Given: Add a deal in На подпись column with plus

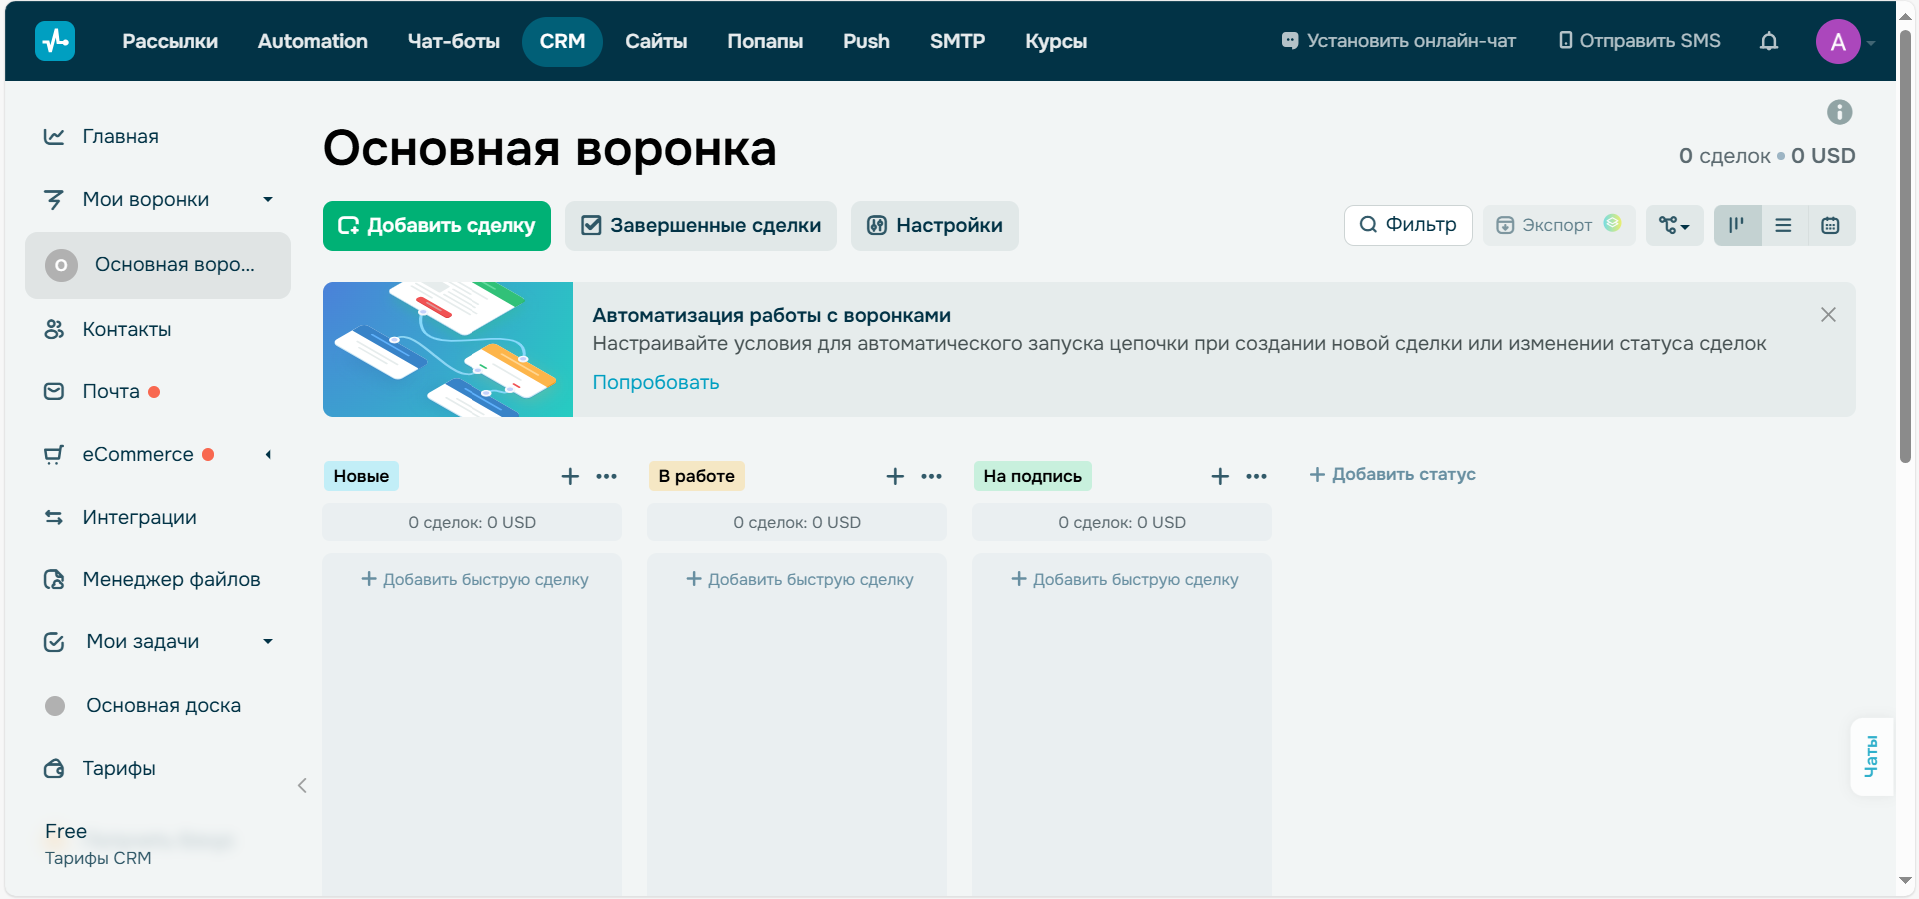Looking at the screenshot, I should click(1220, 476).
